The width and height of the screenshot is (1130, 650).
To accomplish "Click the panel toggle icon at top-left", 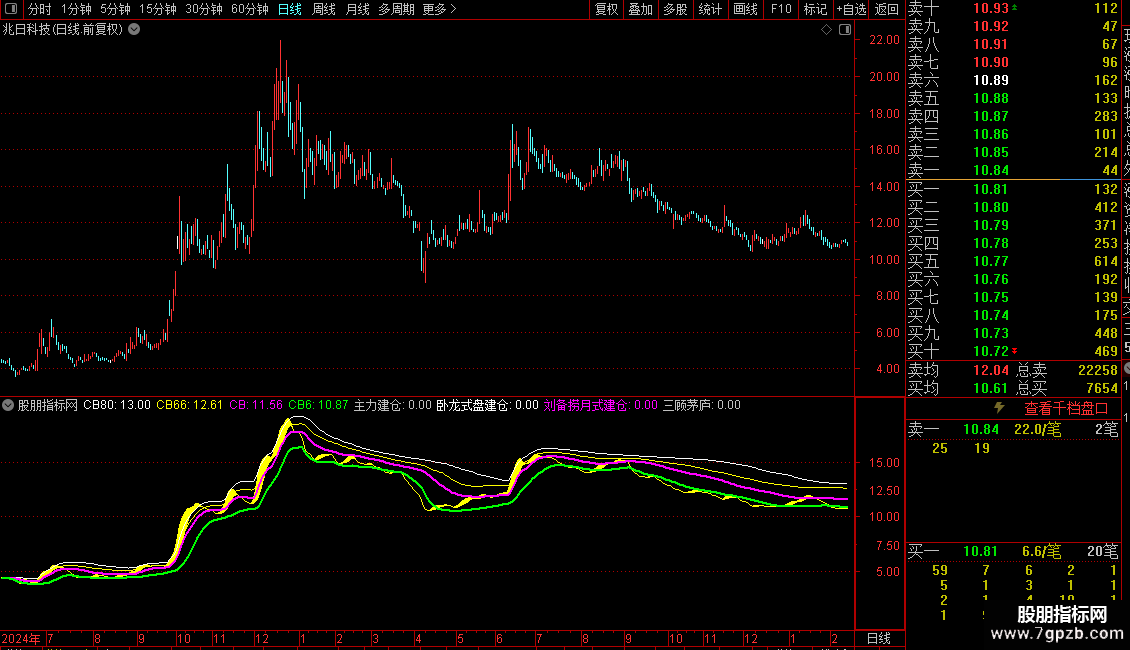I will click(12, 9).
